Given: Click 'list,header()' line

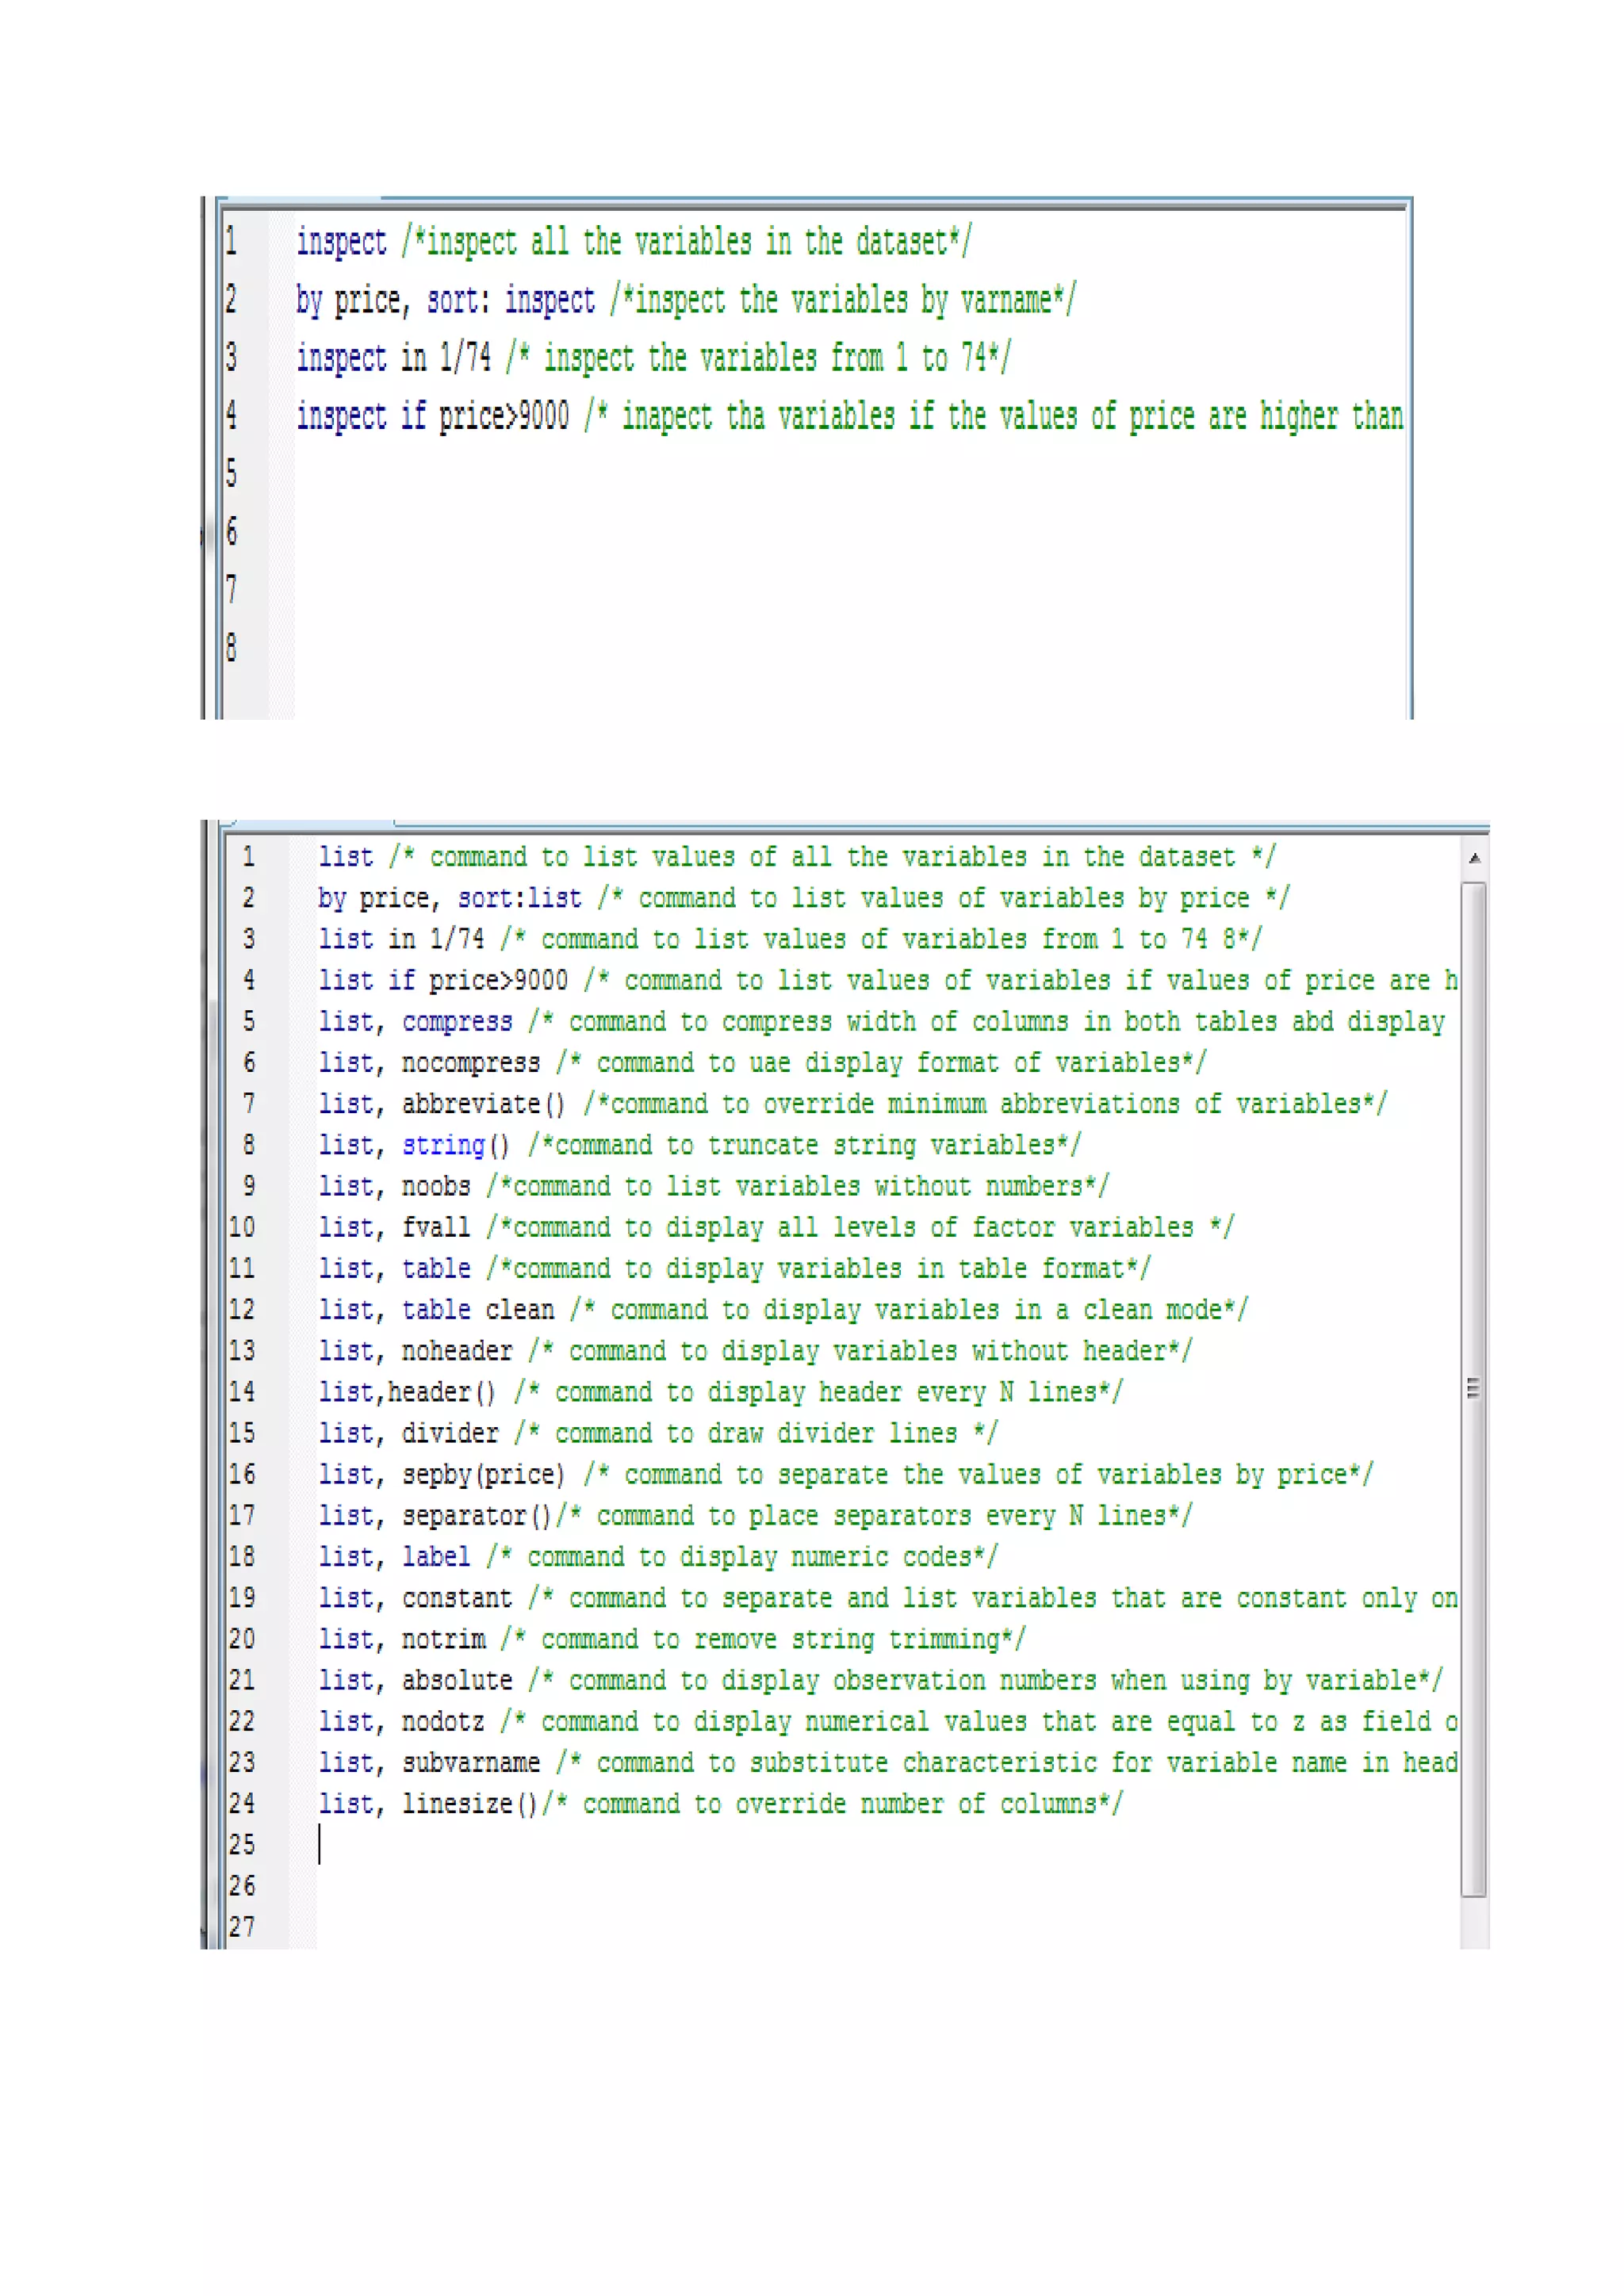Looking at the screenshot, I should (721, 1392).
